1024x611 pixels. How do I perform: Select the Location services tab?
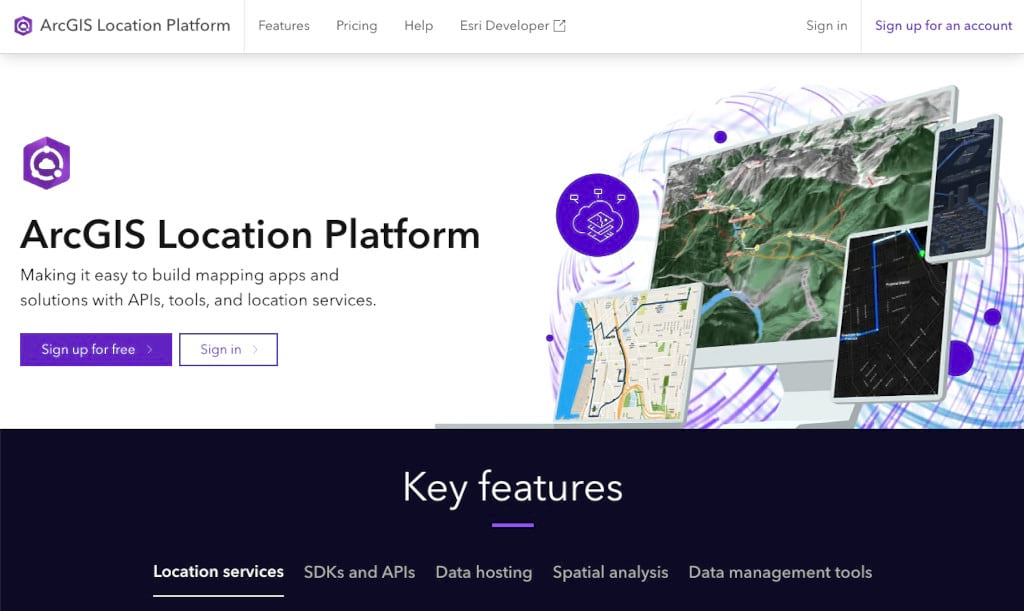218,572
